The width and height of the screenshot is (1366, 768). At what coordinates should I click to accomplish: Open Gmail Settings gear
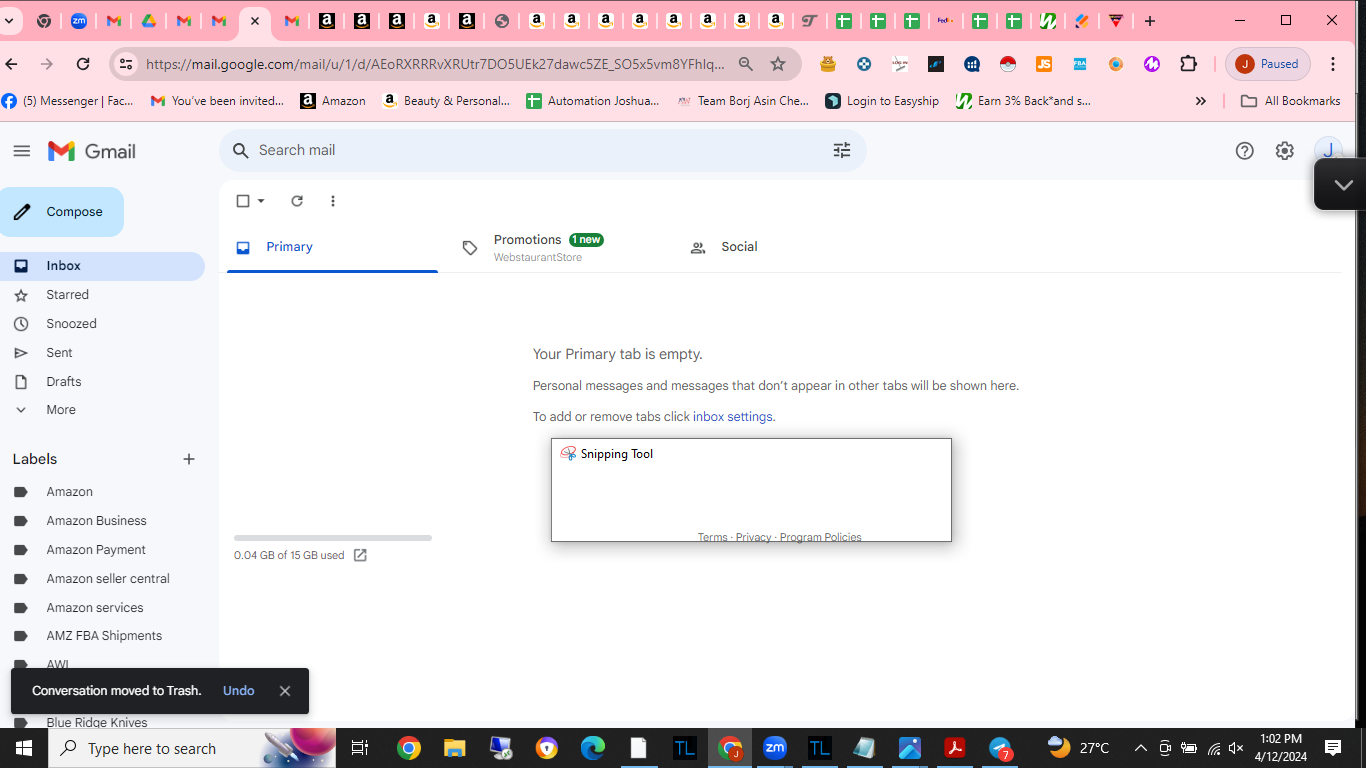tap(1285, 151)
